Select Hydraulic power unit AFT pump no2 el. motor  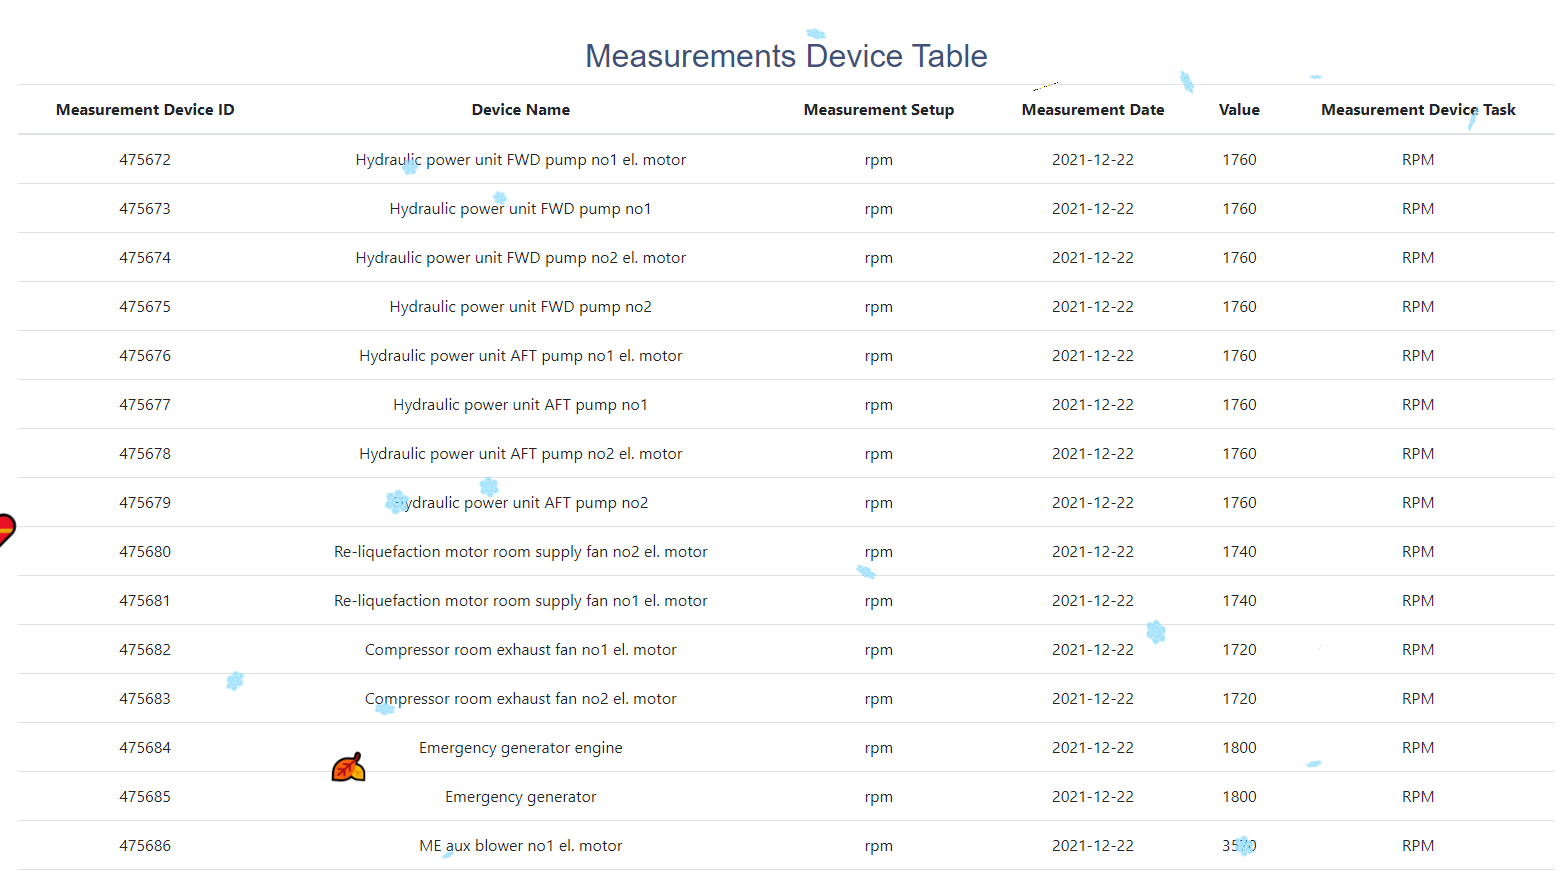[x=520, y=454]
